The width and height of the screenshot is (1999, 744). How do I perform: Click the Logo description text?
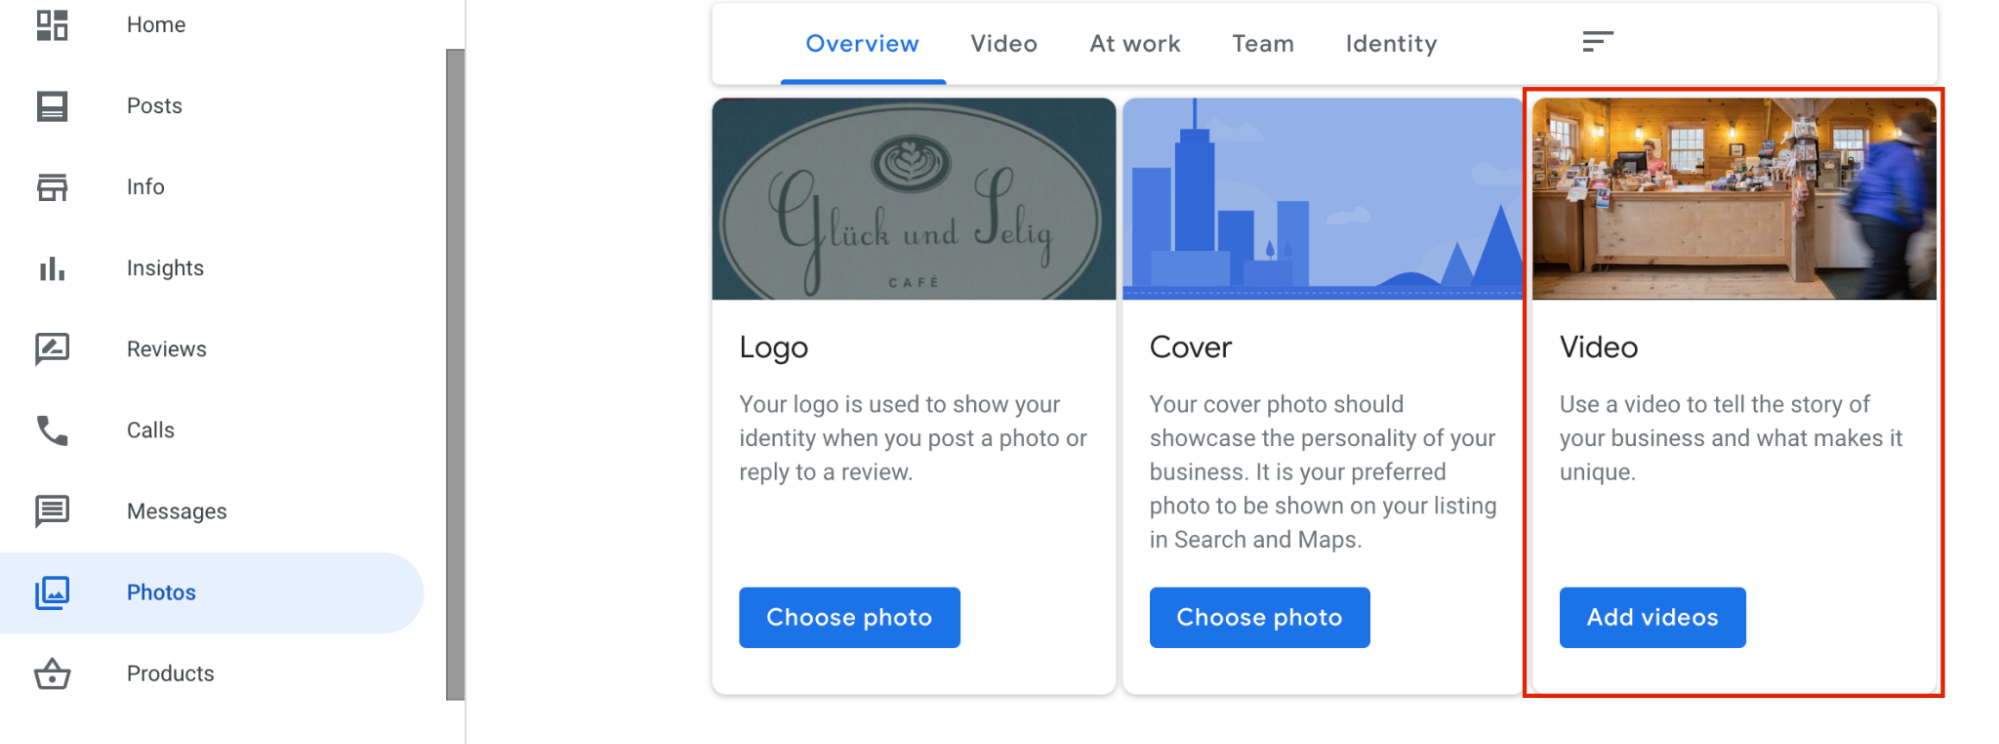tap(913, 438)
